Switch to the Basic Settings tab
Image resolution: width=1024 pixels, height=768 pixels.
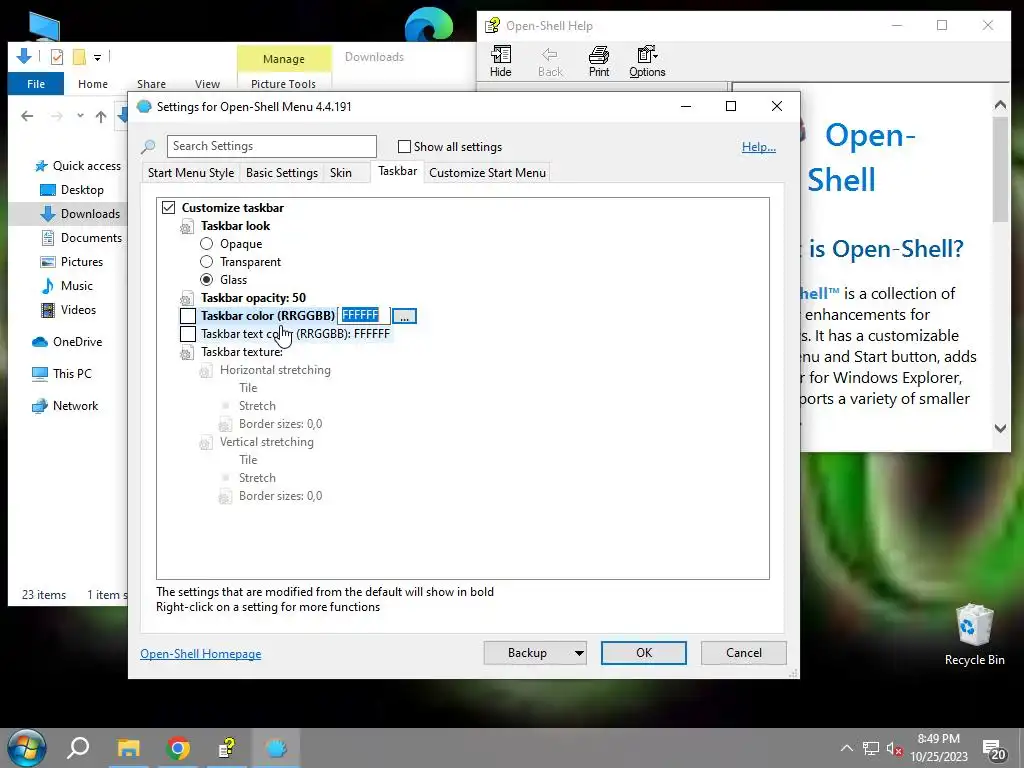click(281, 172)
